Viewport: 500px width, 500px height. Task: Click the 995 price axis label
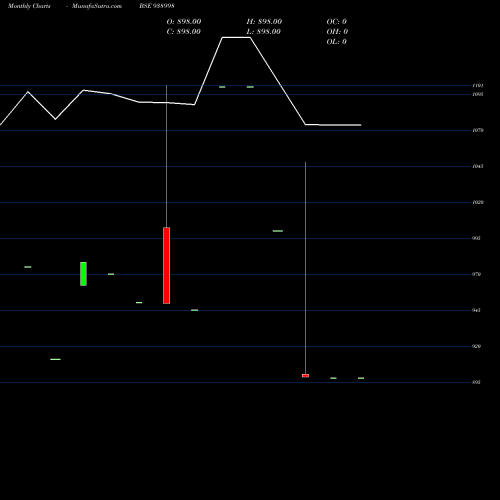pos(476,238)
